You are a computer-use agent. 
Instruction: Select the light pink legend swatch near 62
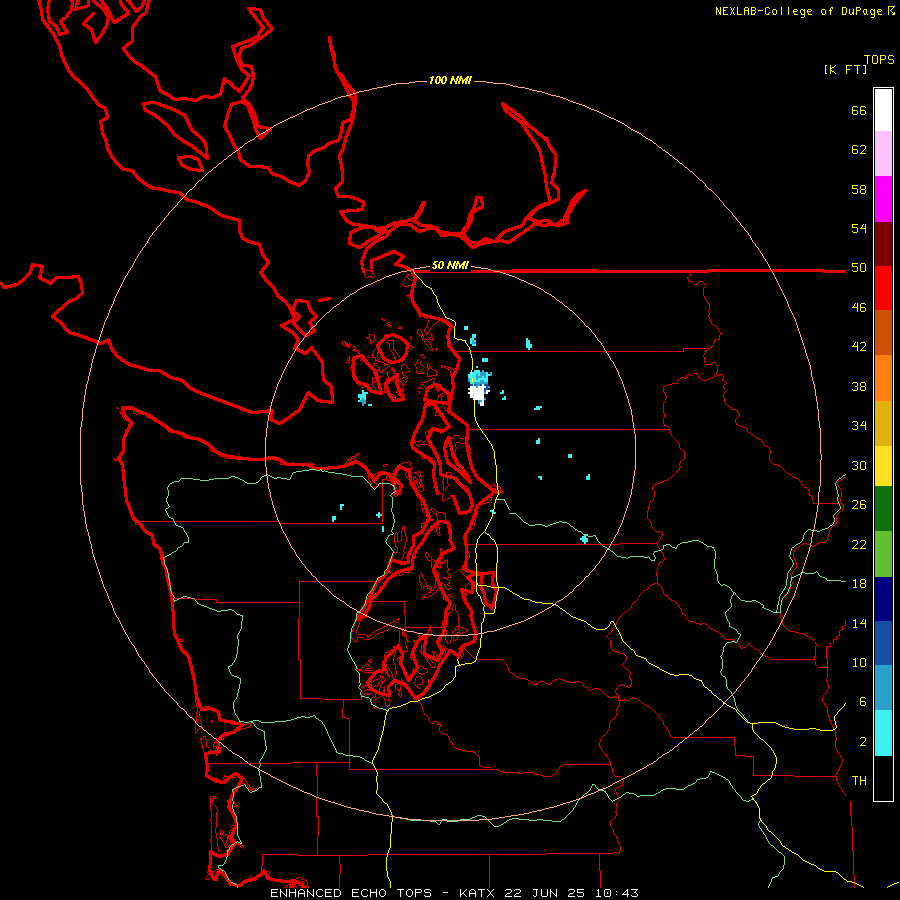coord(883,153)
